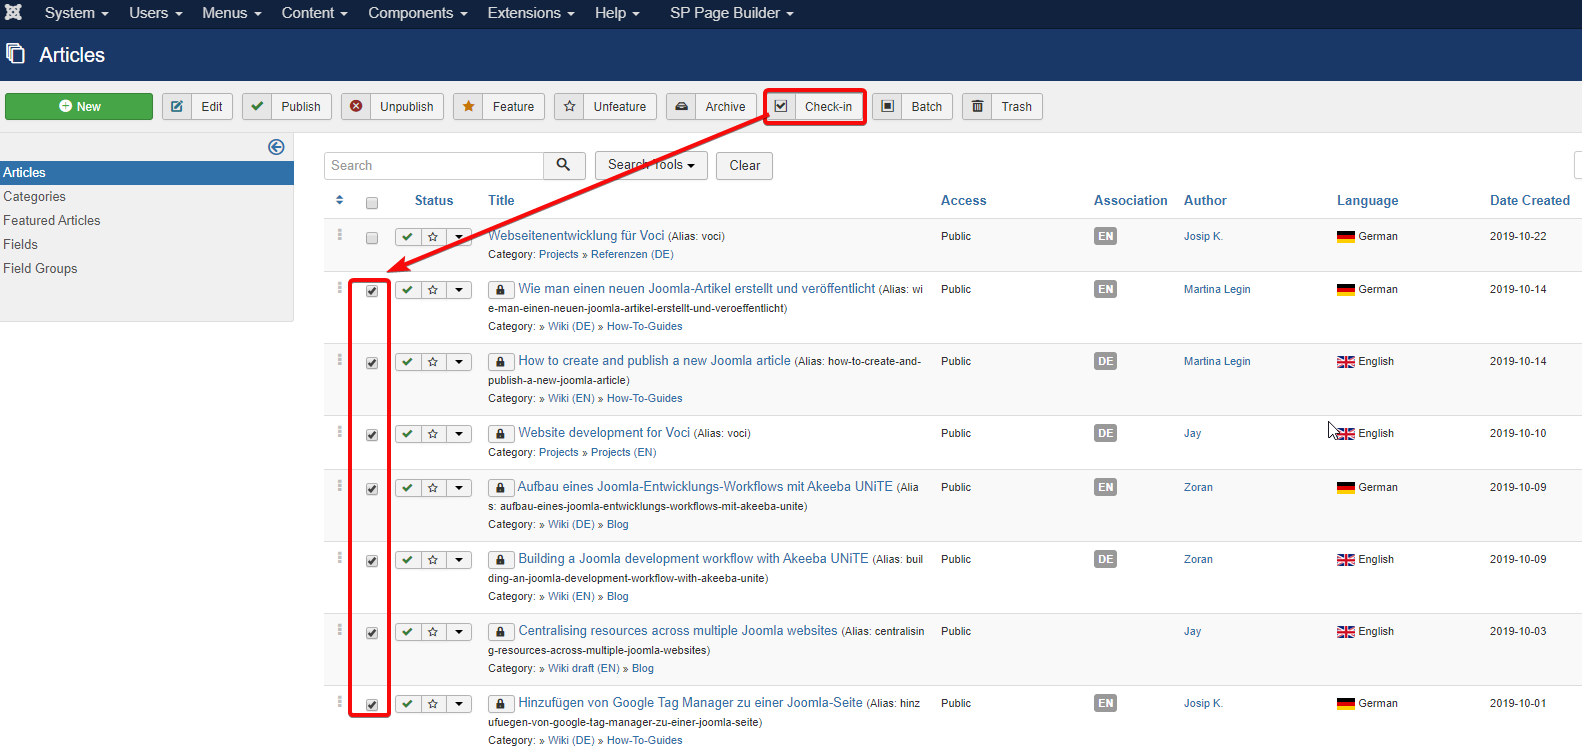The width and height of the screenshot is (1582, 748).
Task: Open the Extensions menu
Action: pyautogui.click(x=530, y=13)
